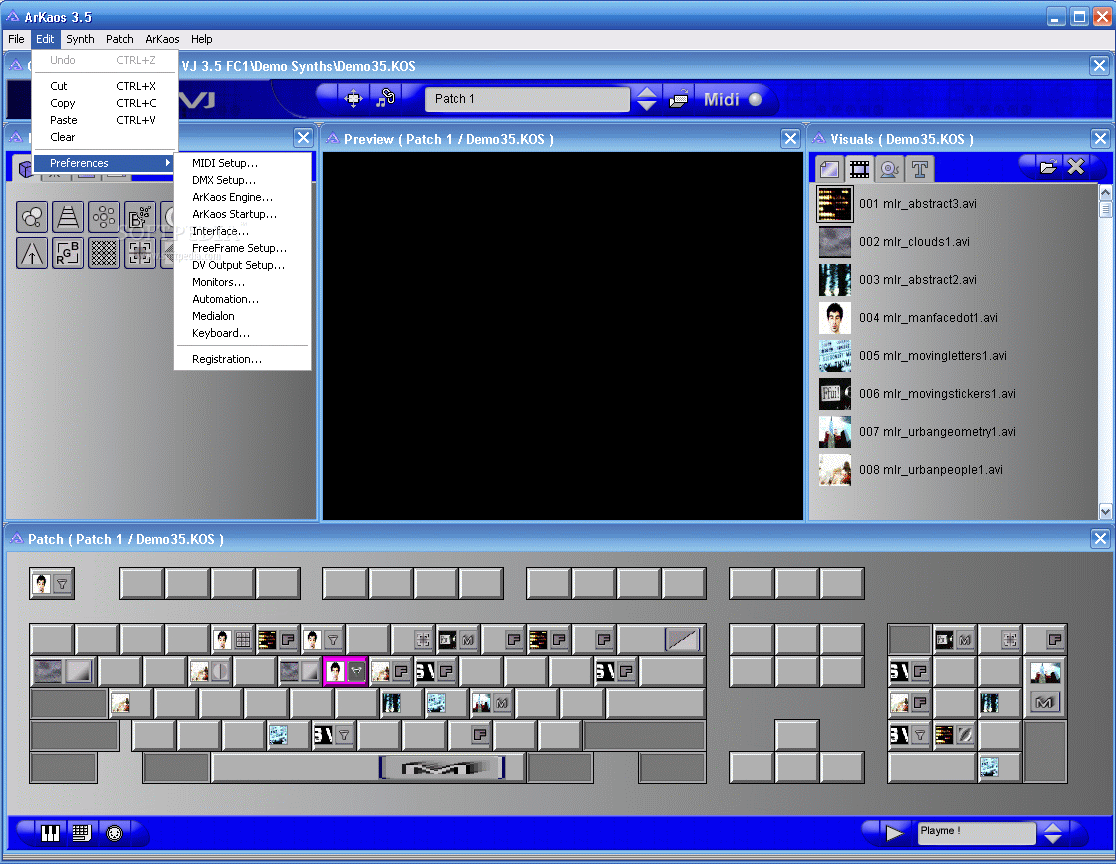
Task: Click the play button beside Playme !
Action: 894,833
